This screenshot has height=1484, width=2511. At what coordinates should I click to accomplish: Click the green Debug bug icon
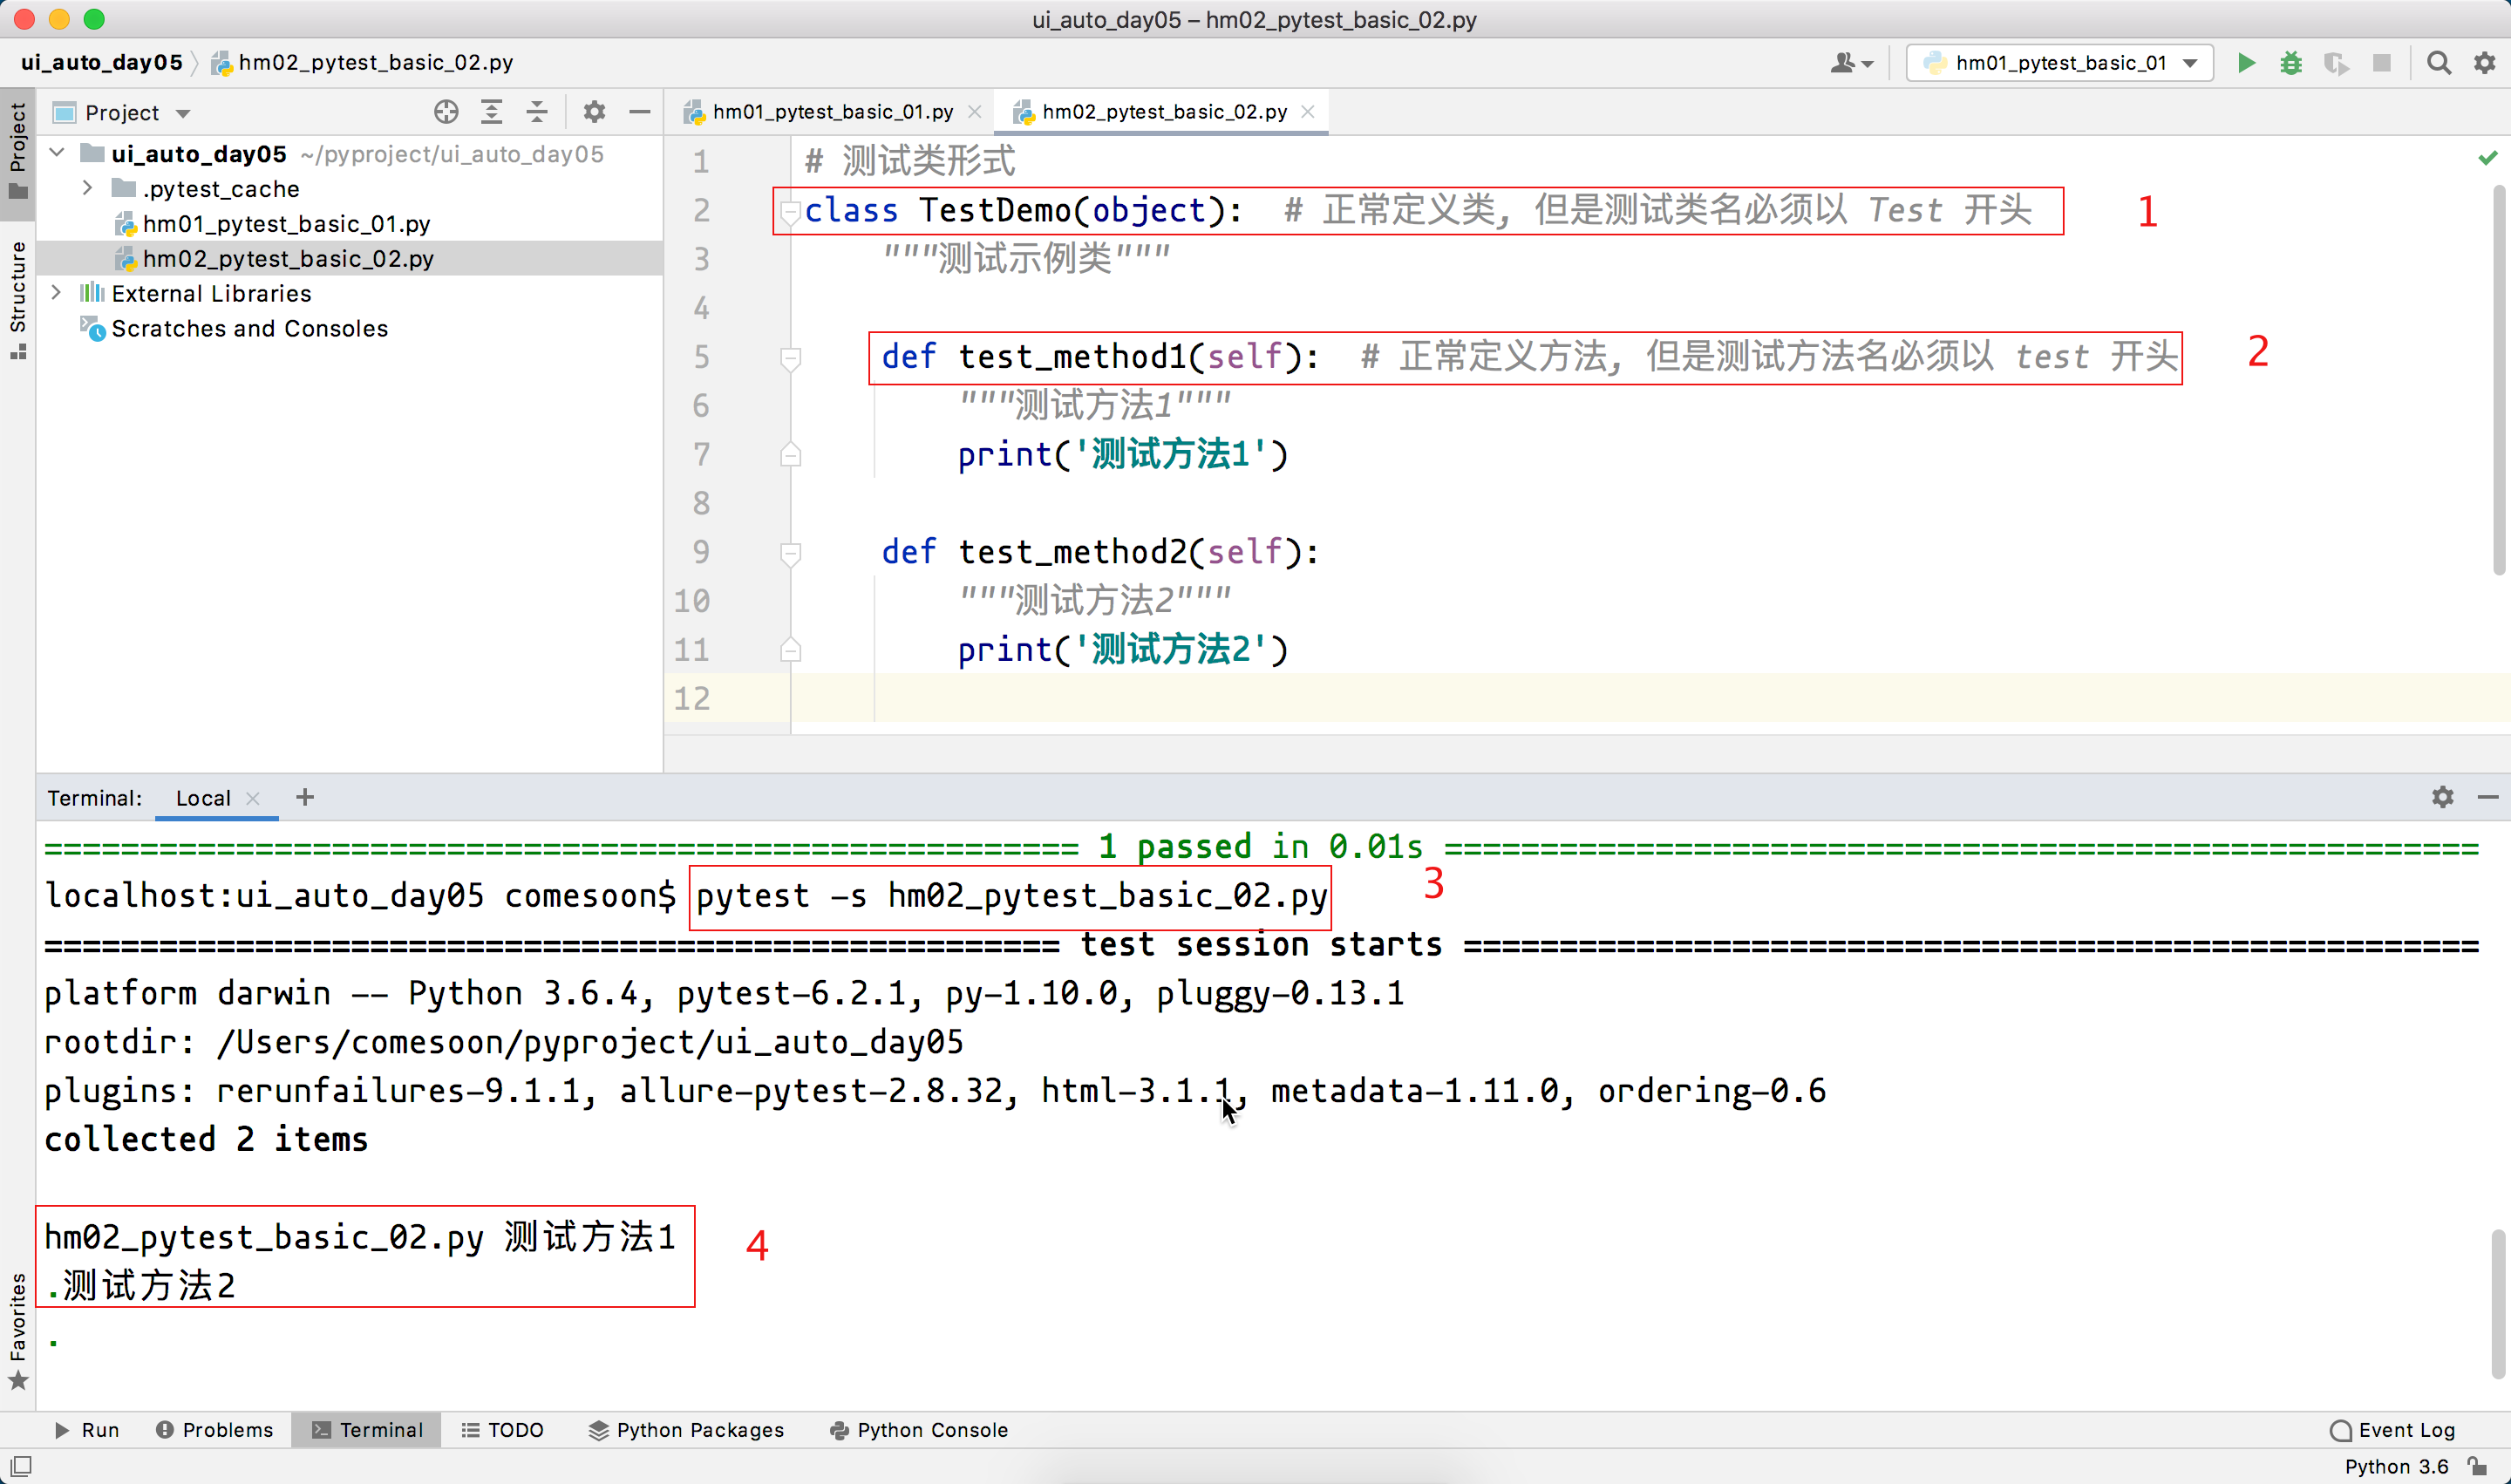click(2291, 63)
